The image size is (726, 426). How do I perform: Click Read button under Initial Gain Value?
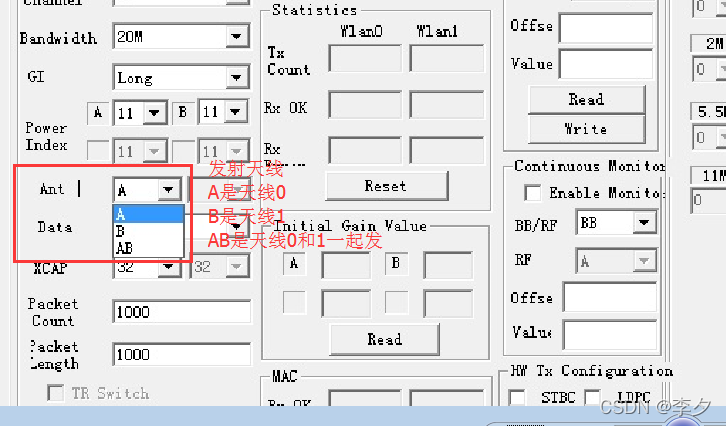pos(384,339)
